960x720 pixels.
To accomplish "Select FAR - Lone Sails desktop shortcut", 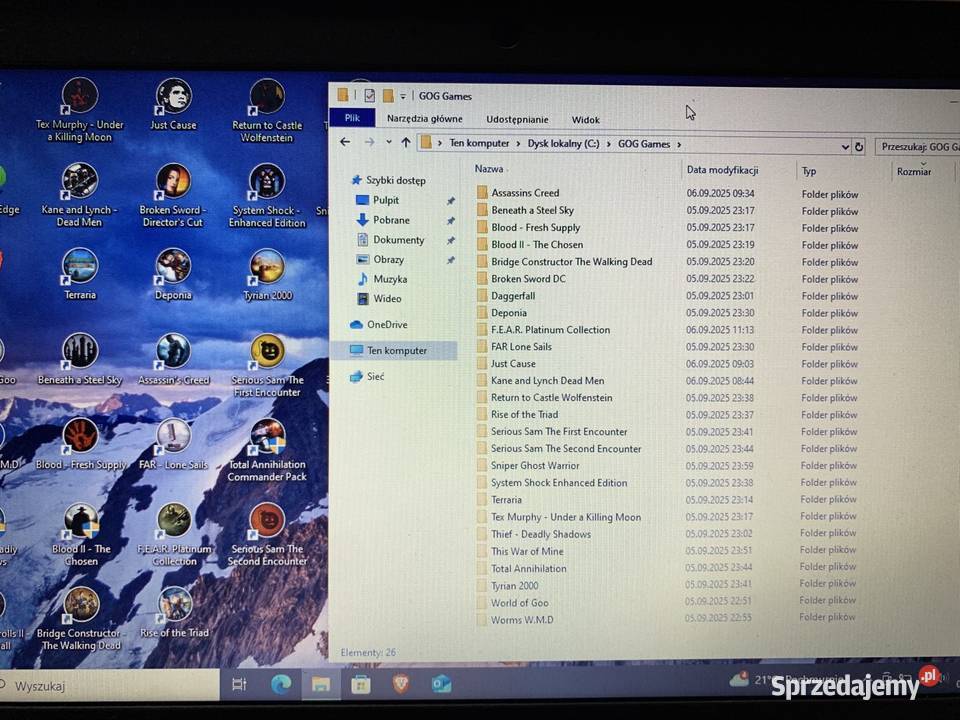I will [174, 444].
